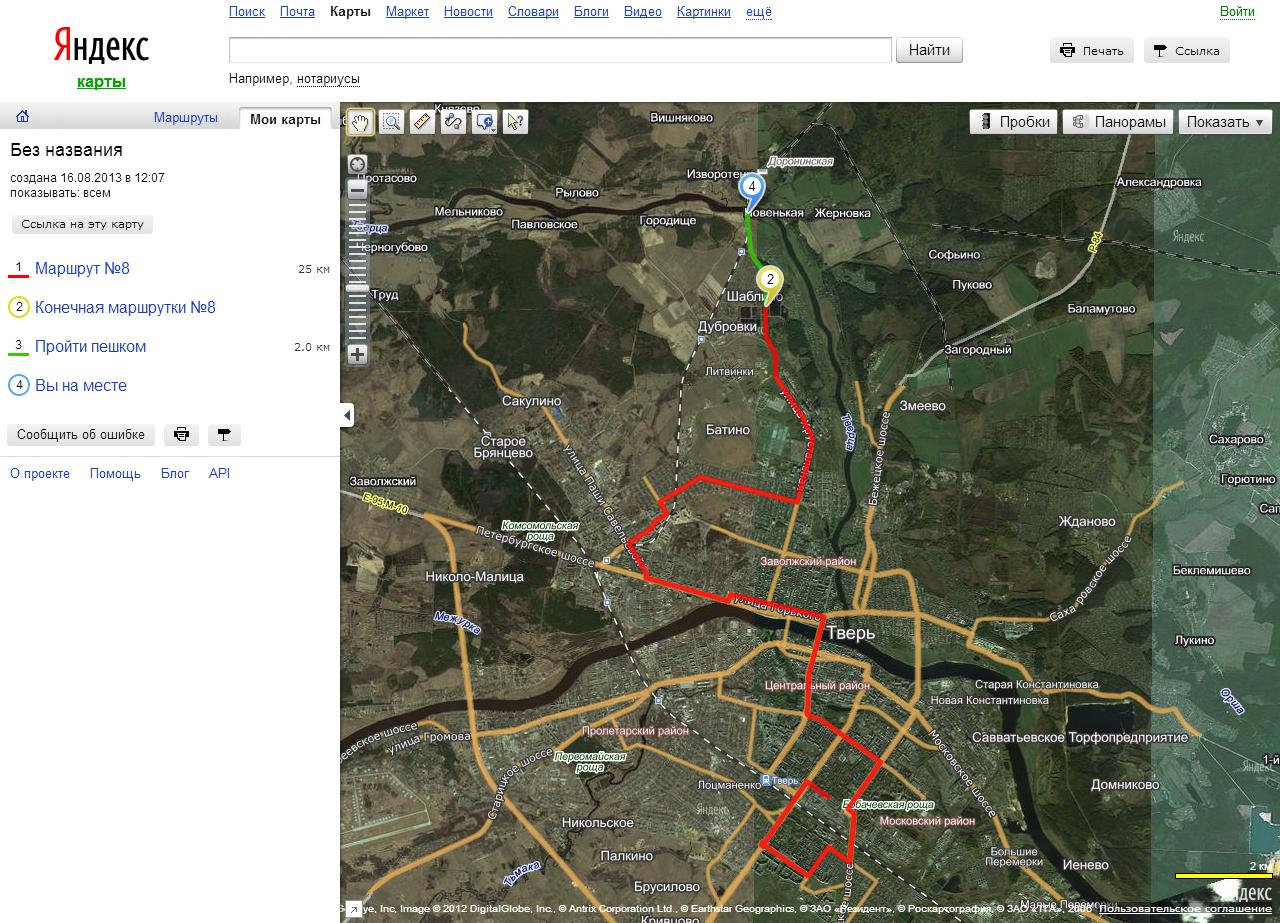
Task: Open Видео in top navigation
Action: (643, 12)
